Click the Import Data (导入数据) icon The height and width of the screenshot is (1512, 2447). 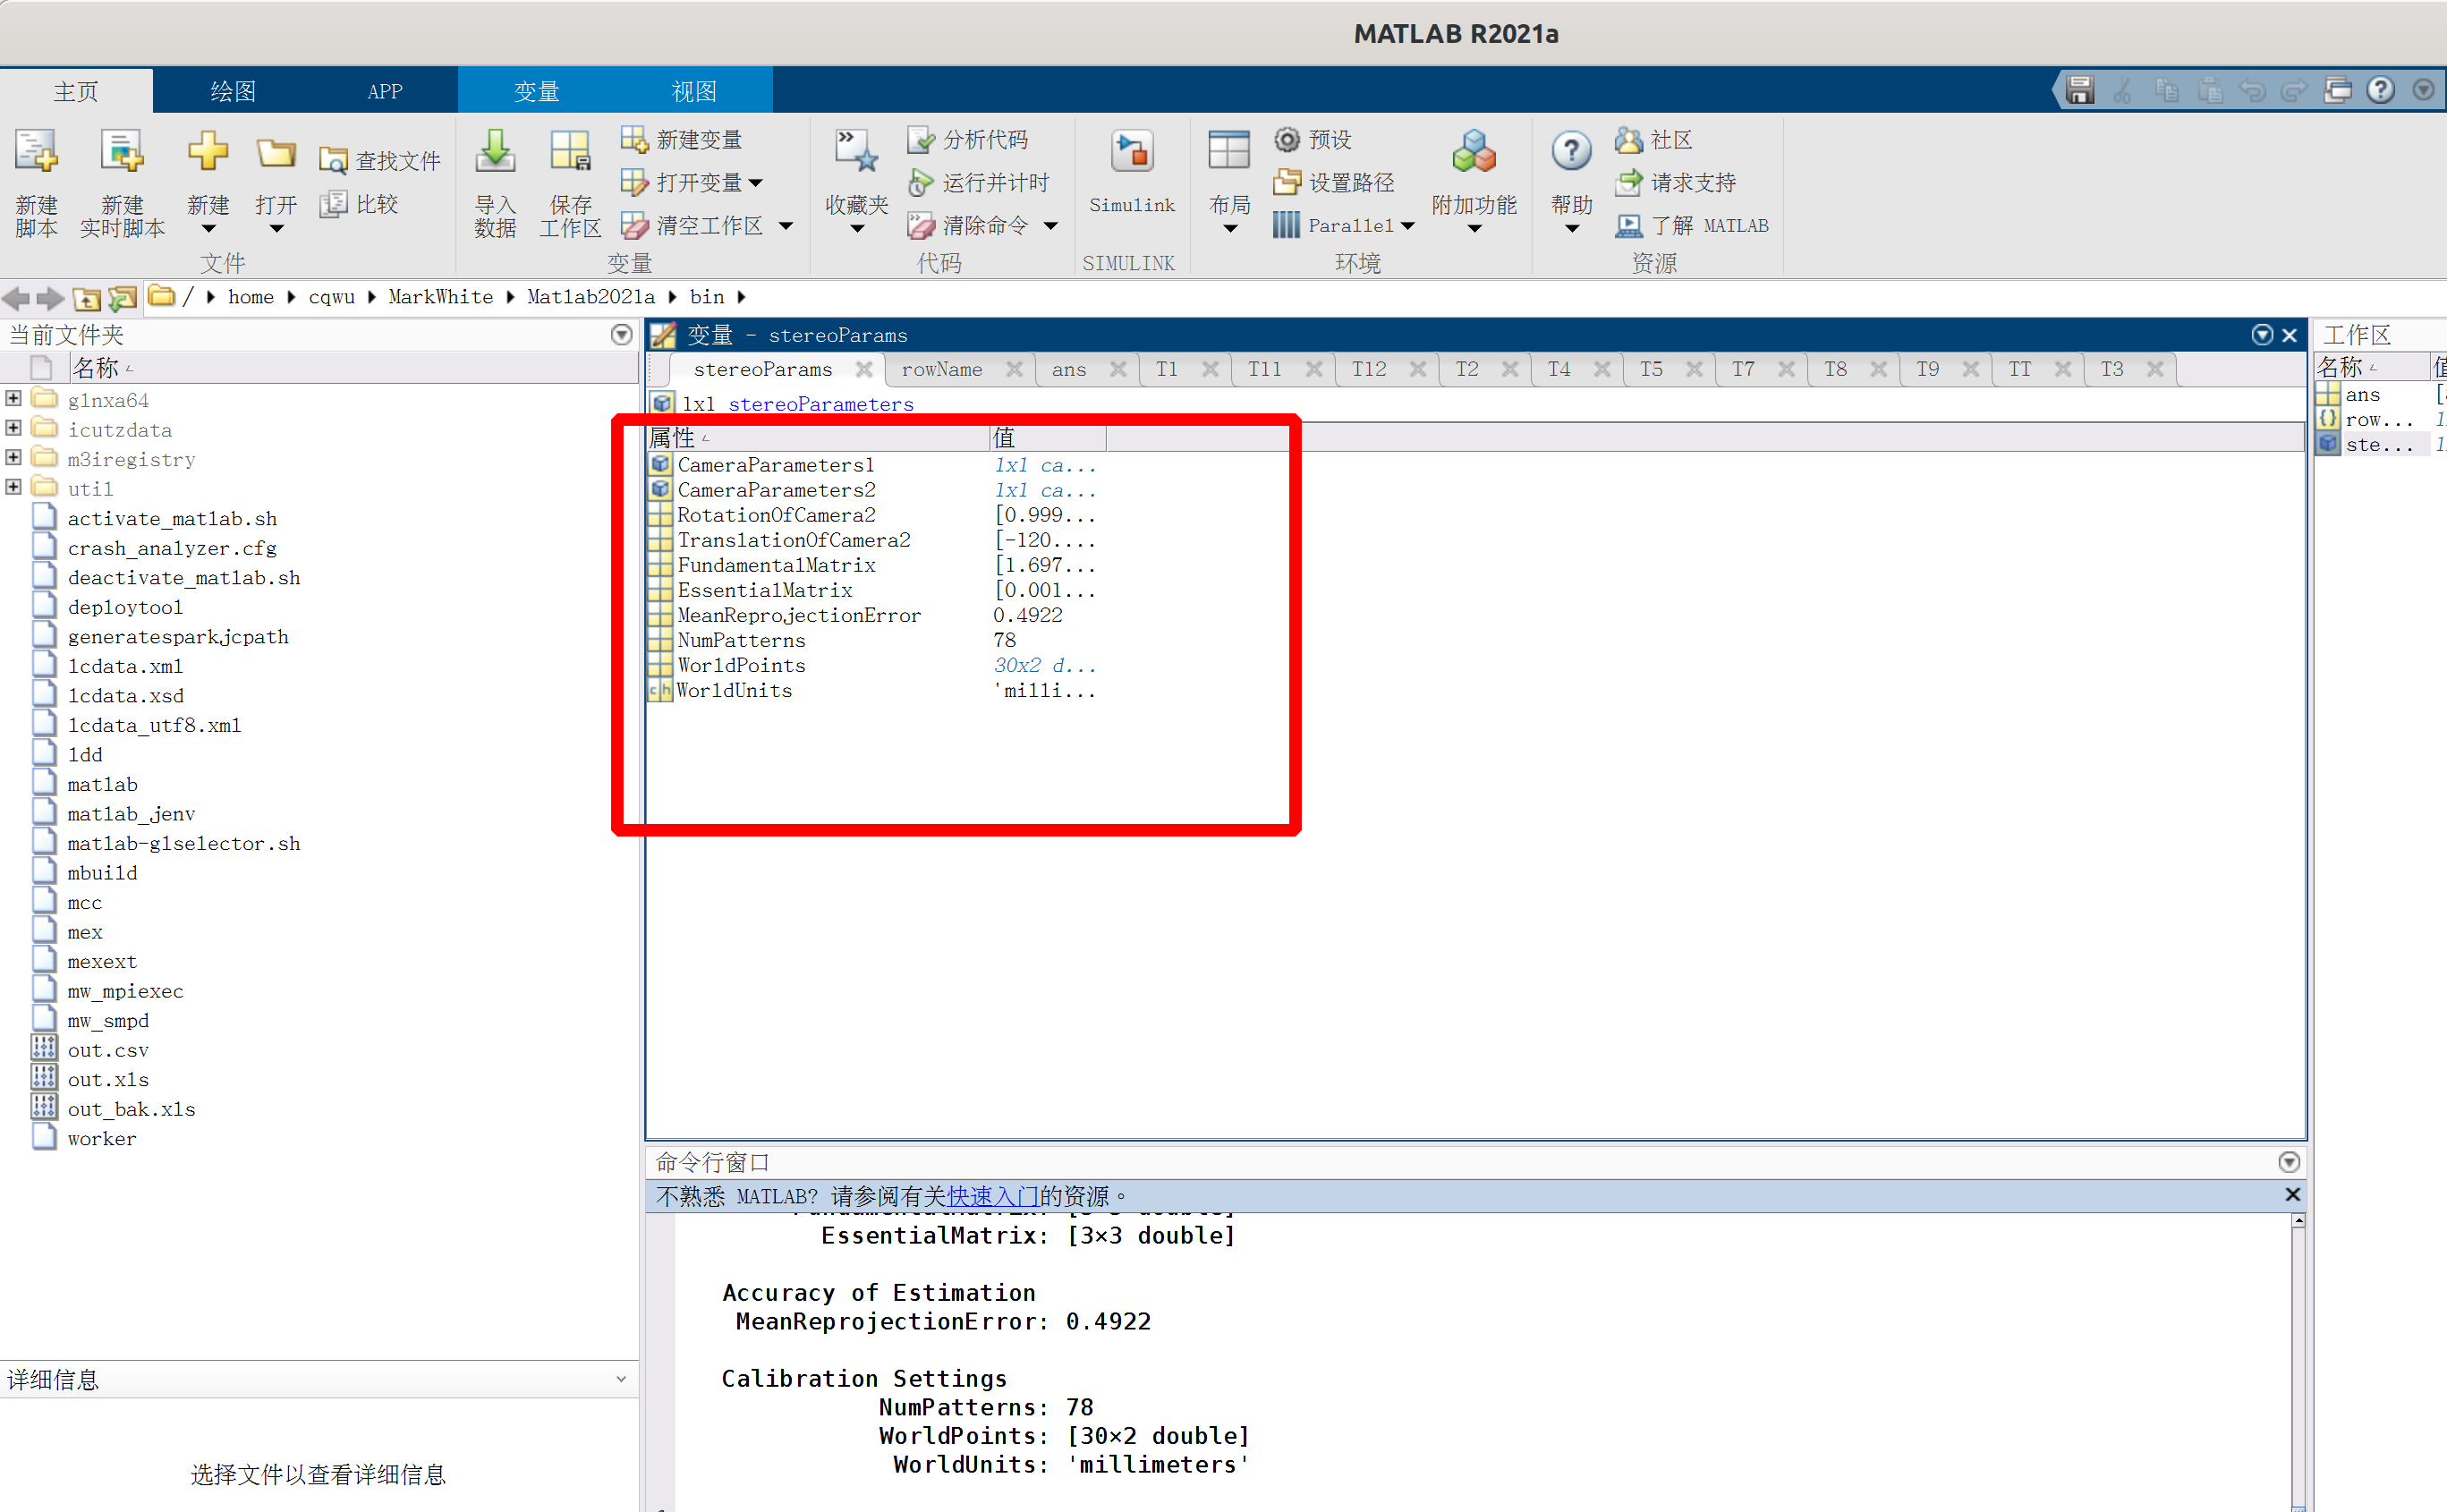(494, 152)
